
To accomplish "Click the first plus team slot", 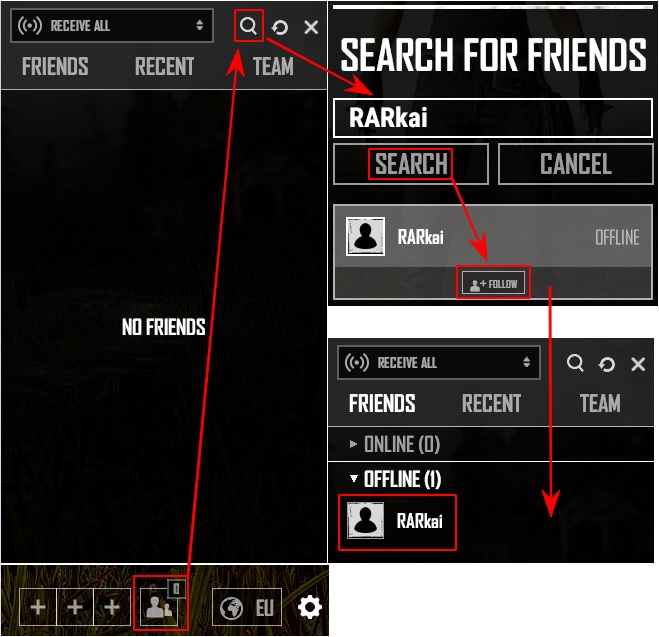I will [x=38, y=607].
